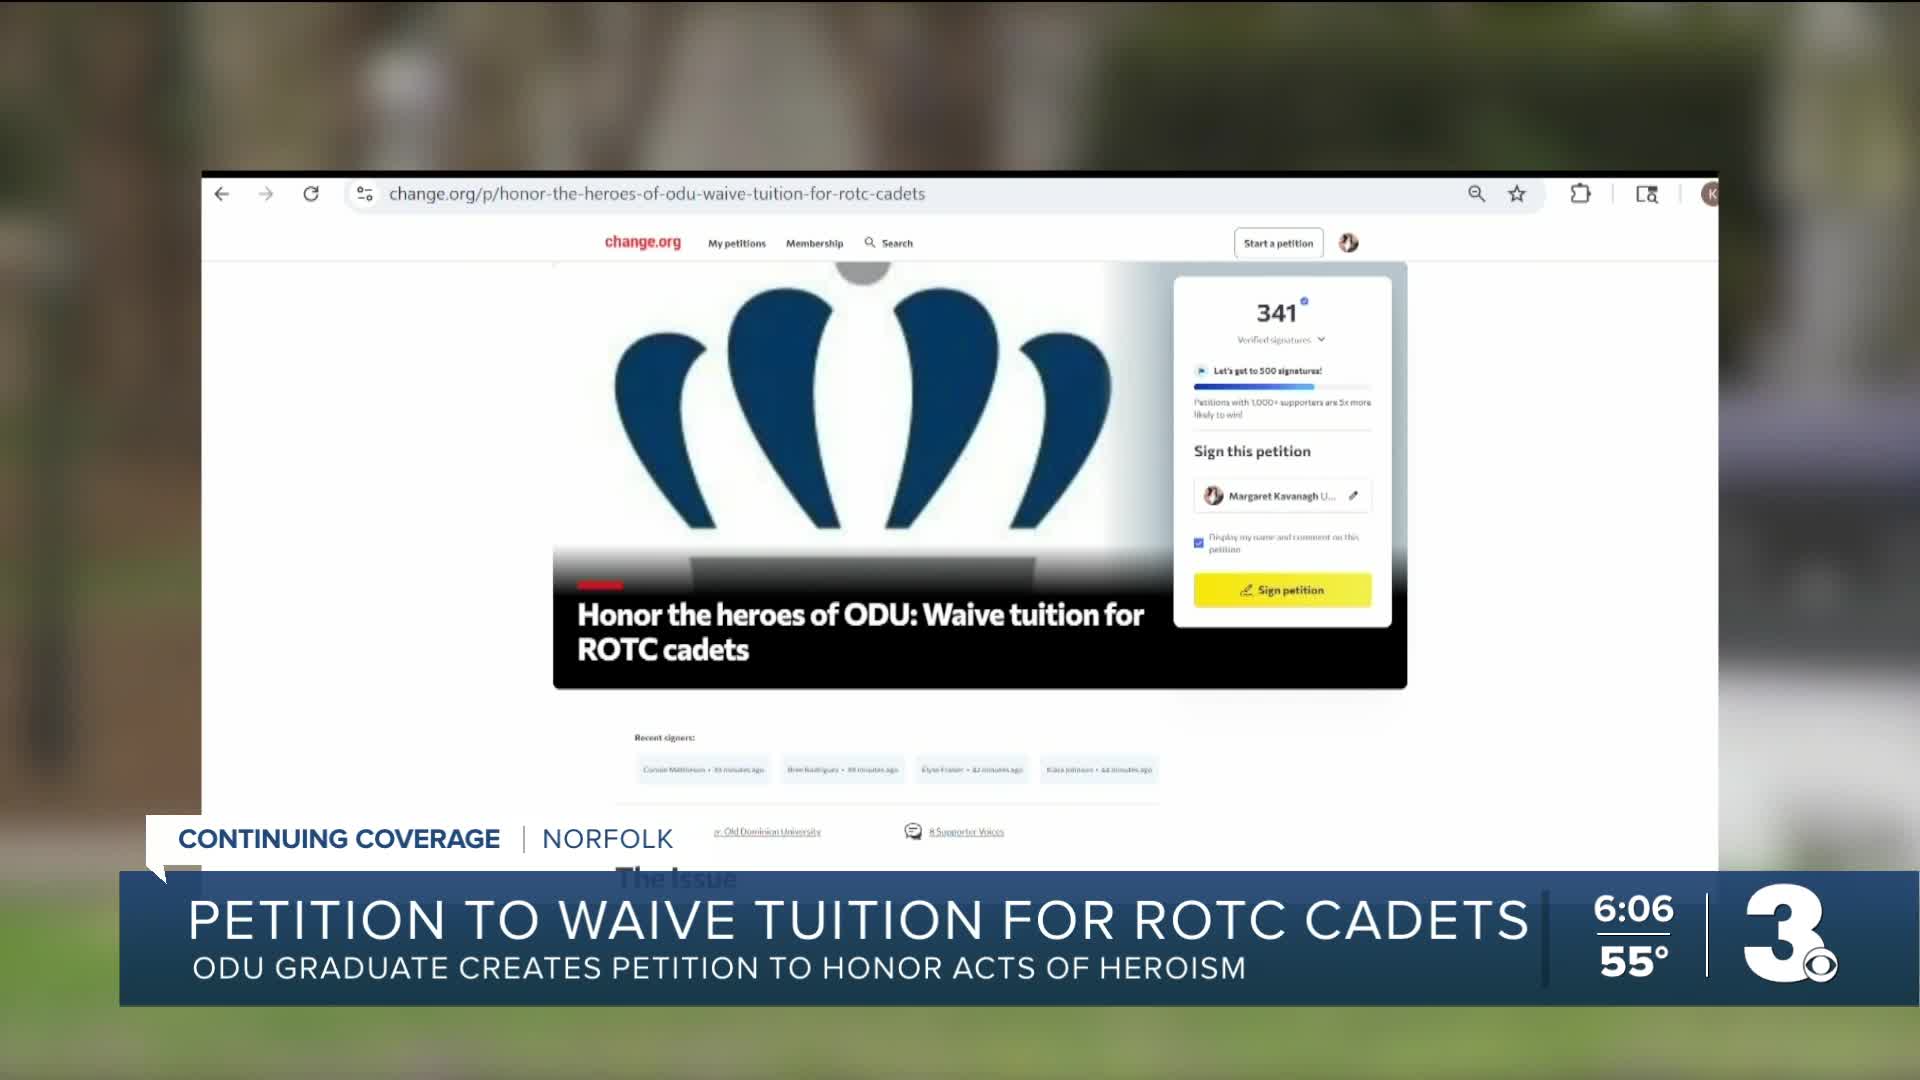Toggle display my name and comment checkbox
Viewport: 1920px width, 1080px height.
tap(1199, 543)
